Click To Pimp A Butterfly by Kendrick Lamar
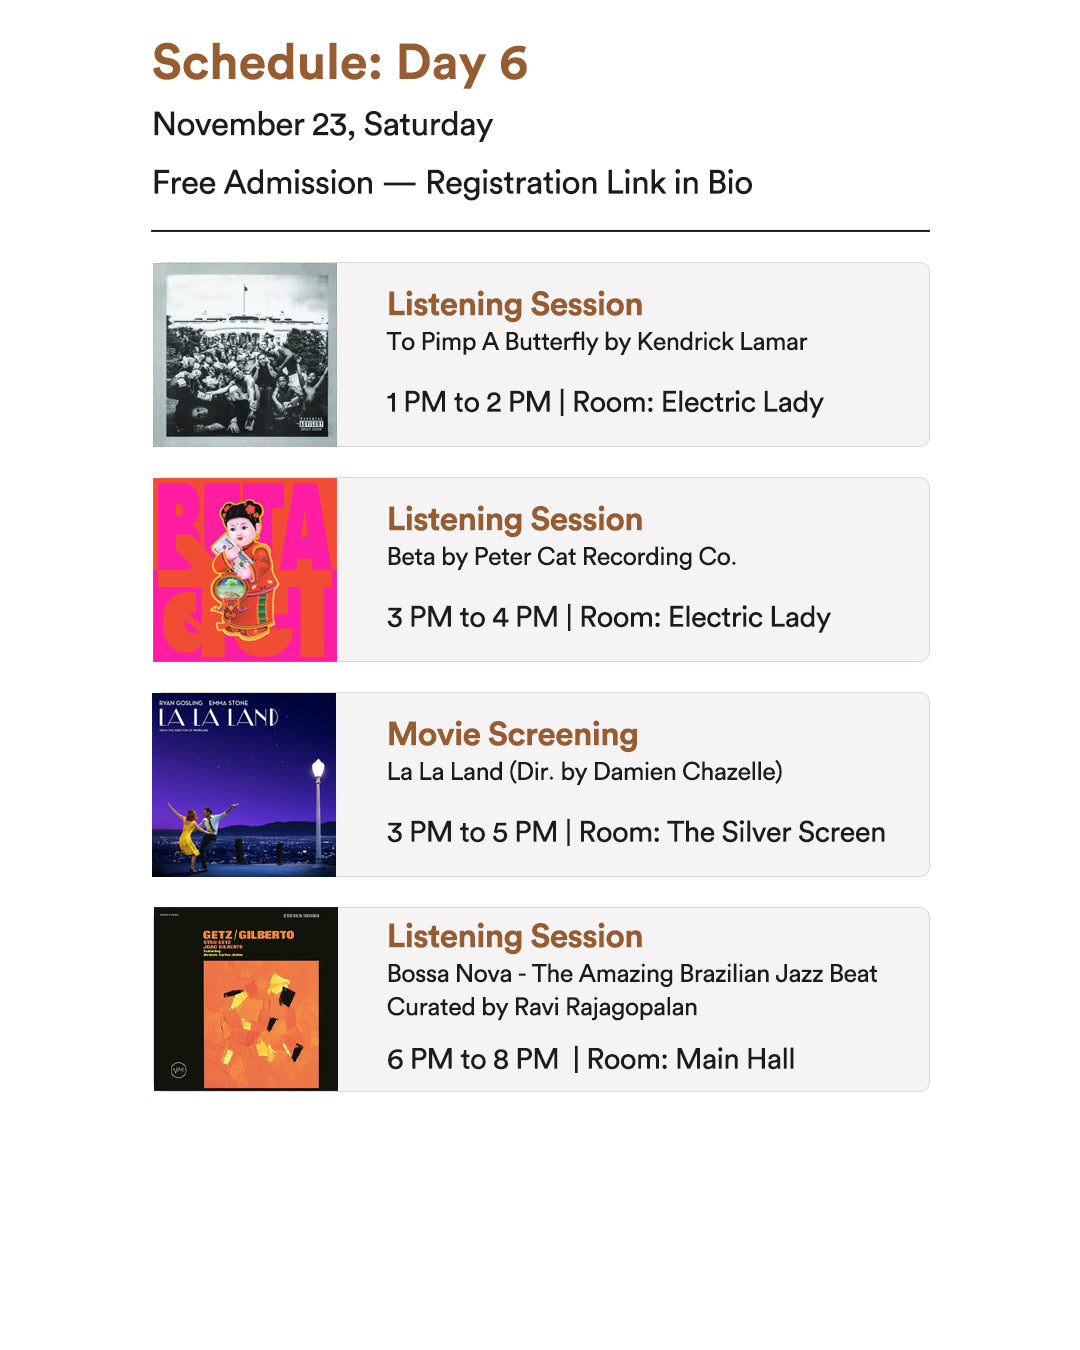The height and width of the screenshot is (1350, 1080). (x=597, y=342)
